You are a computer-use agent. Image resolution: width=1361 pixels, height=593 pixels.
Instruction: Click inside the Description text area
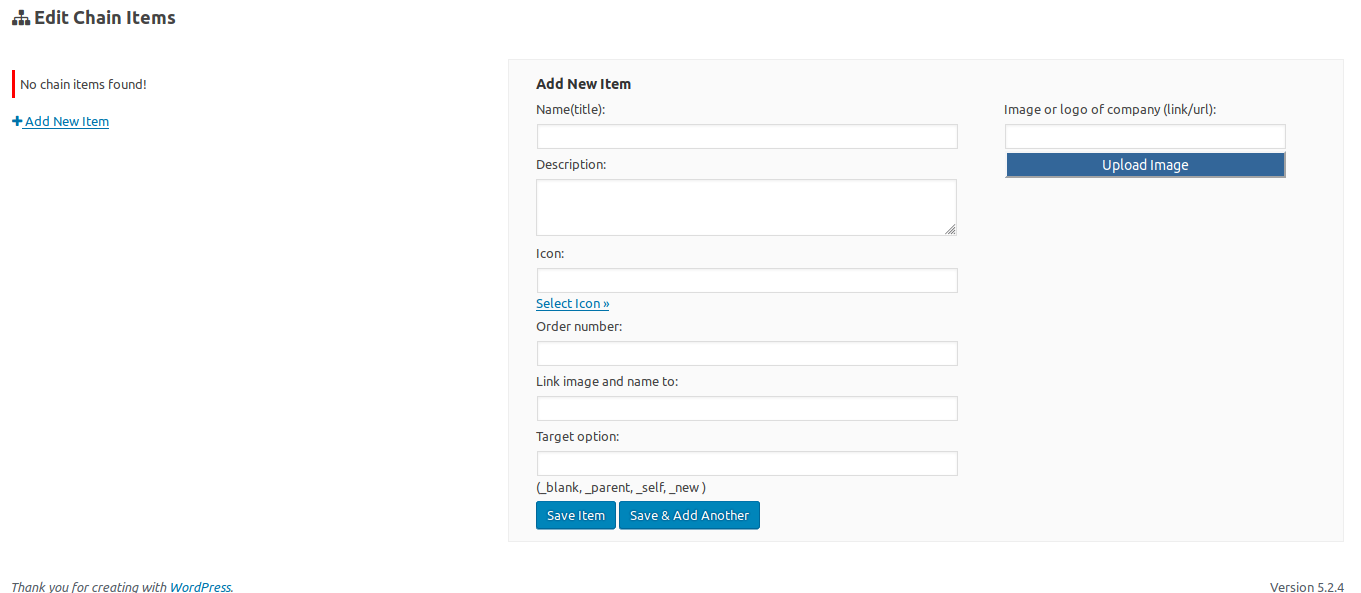click(x=746, y=207)
